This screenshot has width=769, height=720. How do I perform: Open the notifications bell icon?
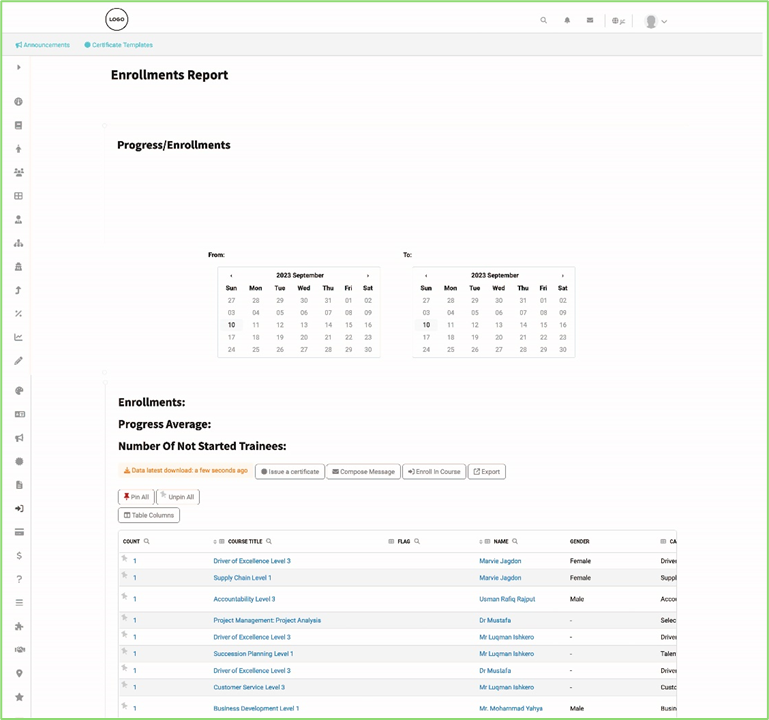point(567,20)
